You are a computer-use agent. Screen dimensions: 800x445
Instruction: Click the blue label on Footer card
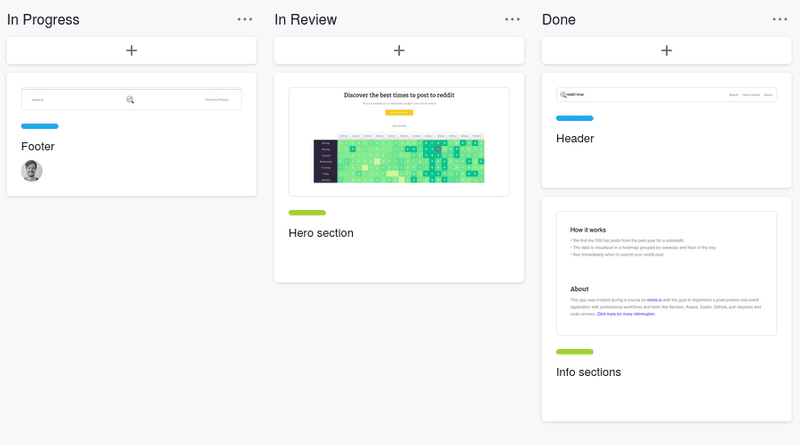[40, 126]
